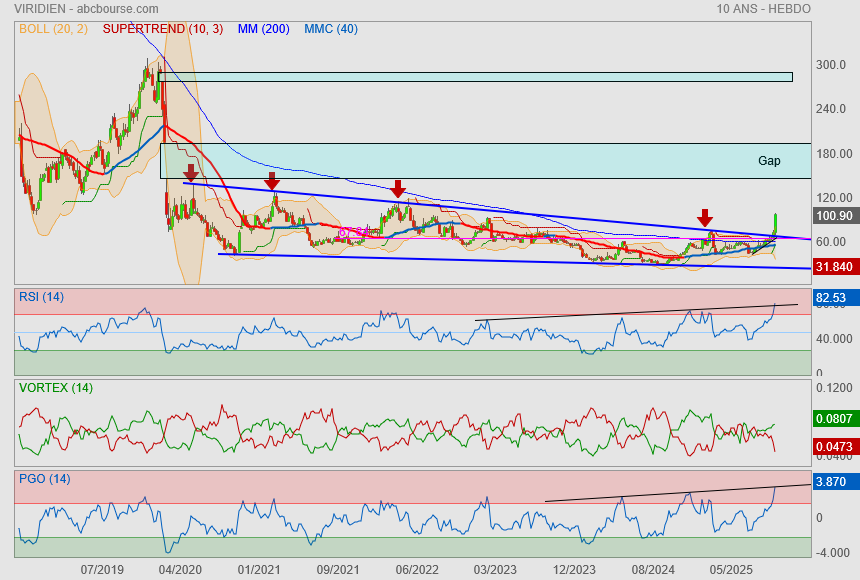This screenshot has height=580, width=860.
Task: Click the blue 100.90 price tag
Action: [834, 216]
